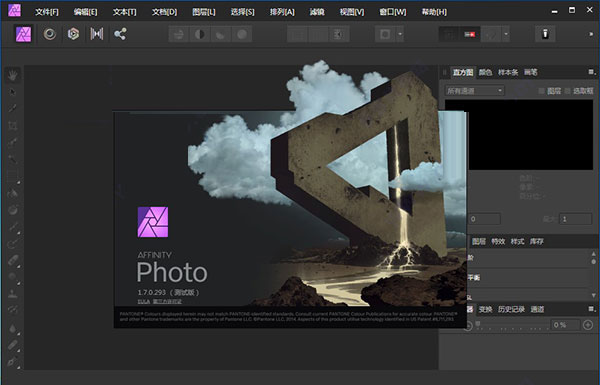Open the 滤镜 menu
The image size is (600, 385).
click(317, 12)
